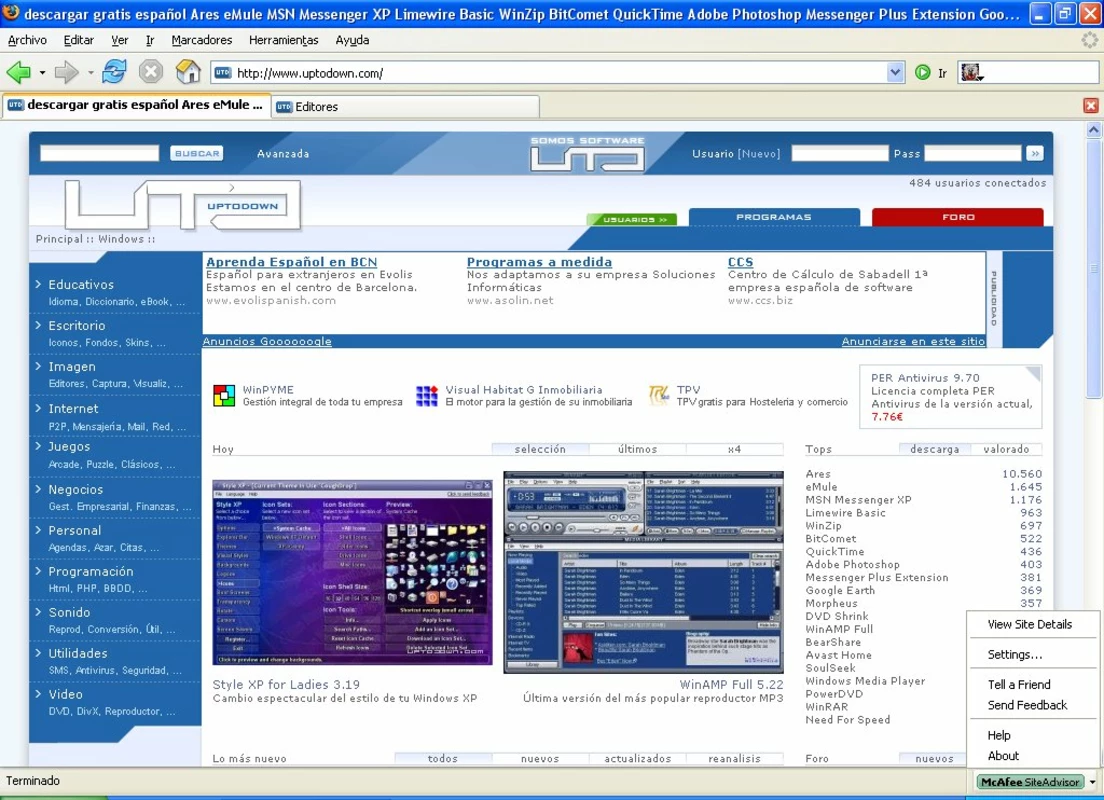Image resolution: width=1104 pixels, height=800 pixels.
Task: Open the SiteAdvisor dropdown arrow
Action: click(x=1092, y=782)
